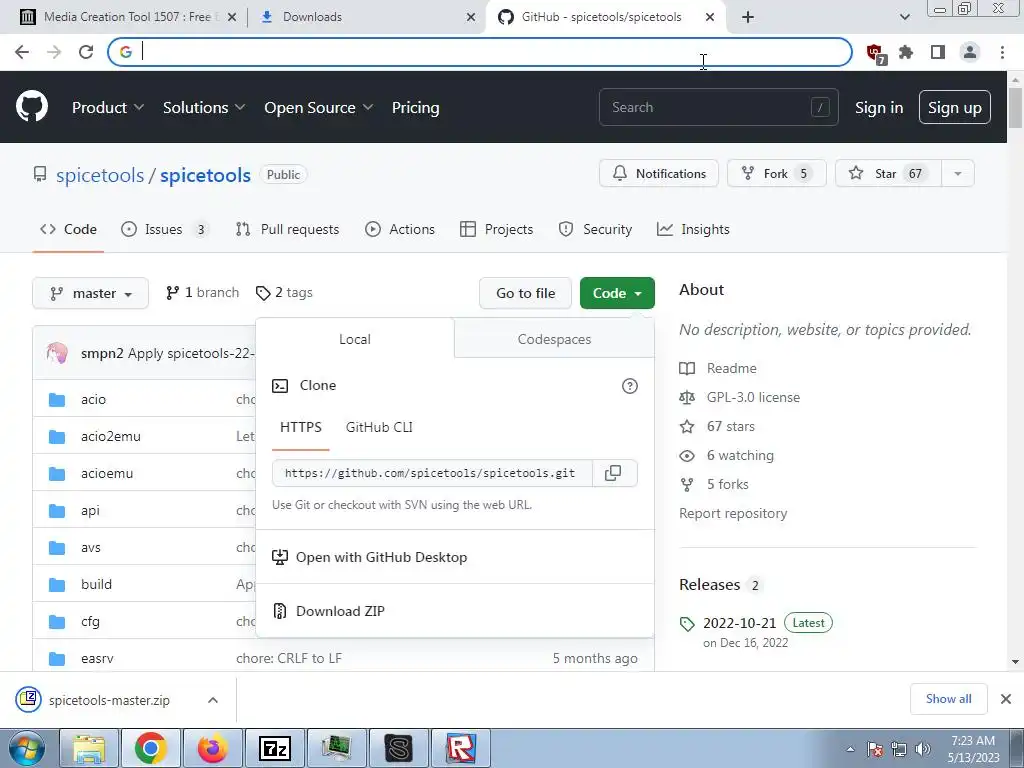Click the page vertical scrollbar thumb

pyautogui.click(x=1015, y=108)
